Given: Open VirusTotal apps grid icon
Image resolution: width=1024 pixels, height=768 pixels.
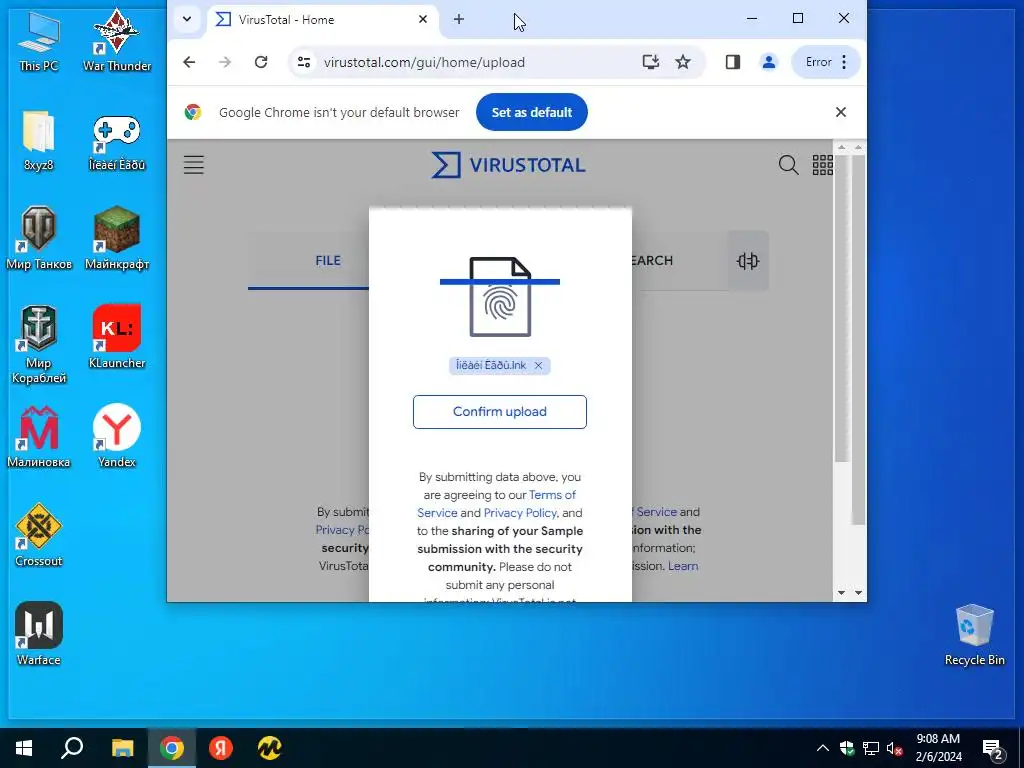Looking at the screenshot, I should point(822,165).
